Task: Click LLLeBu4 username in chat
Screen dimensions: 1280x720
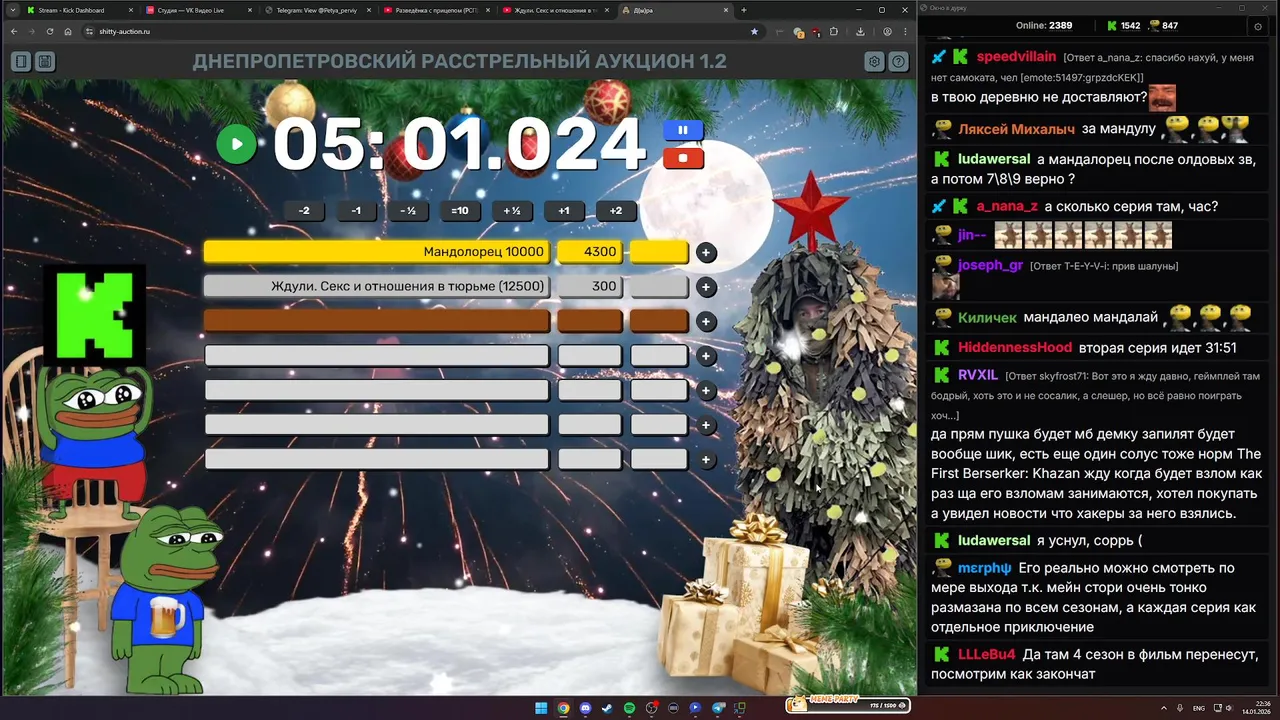Action: (x=986, y=654)
